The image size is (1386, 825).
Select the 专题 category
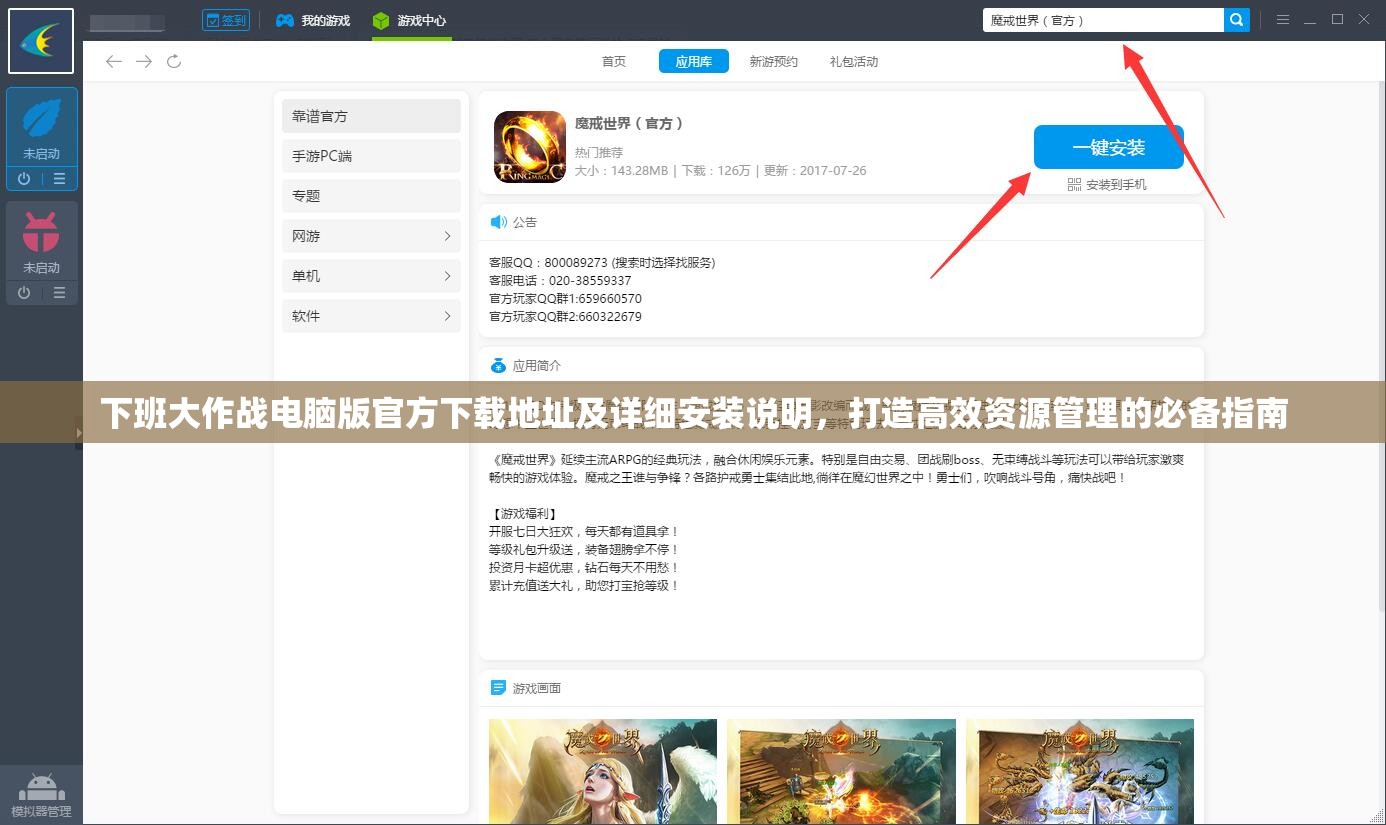pyautogui.click(x=371, y=196)
